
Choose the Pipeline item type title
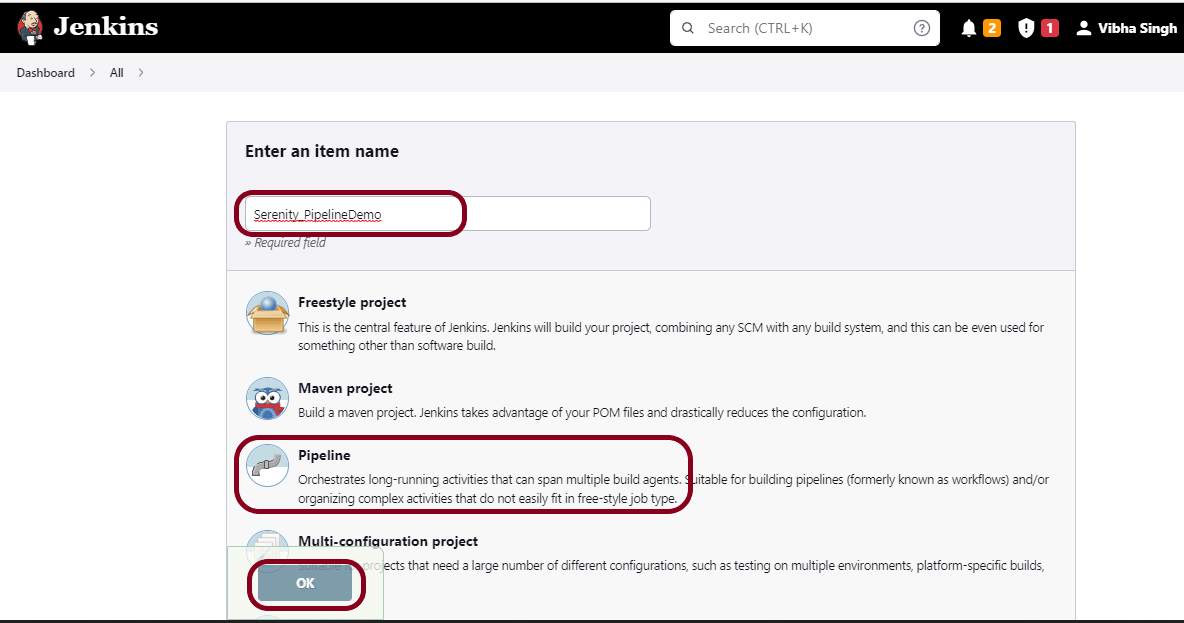[x=324, y=455]
